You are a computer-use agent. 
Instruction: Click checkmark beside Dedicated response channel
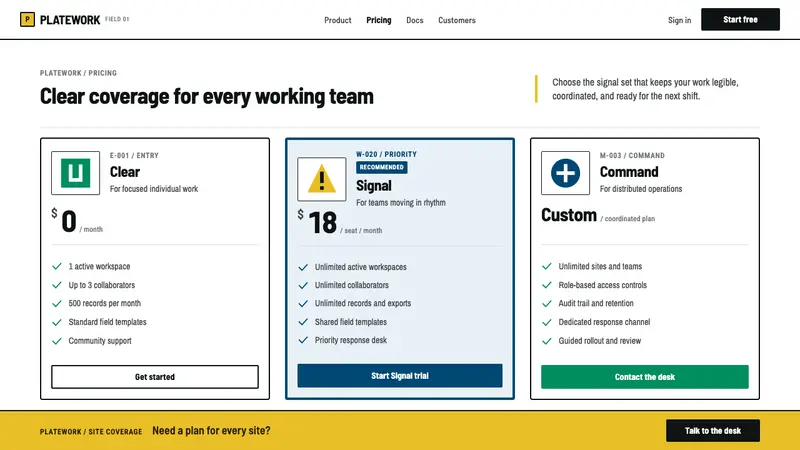coord(547,322)
